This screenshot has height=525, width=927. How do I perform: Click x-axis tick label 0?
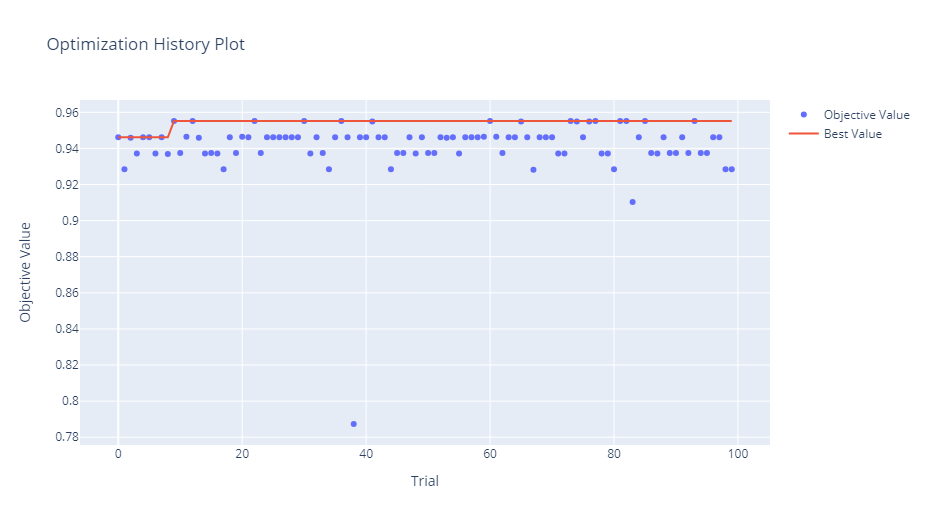click(118, 456)
